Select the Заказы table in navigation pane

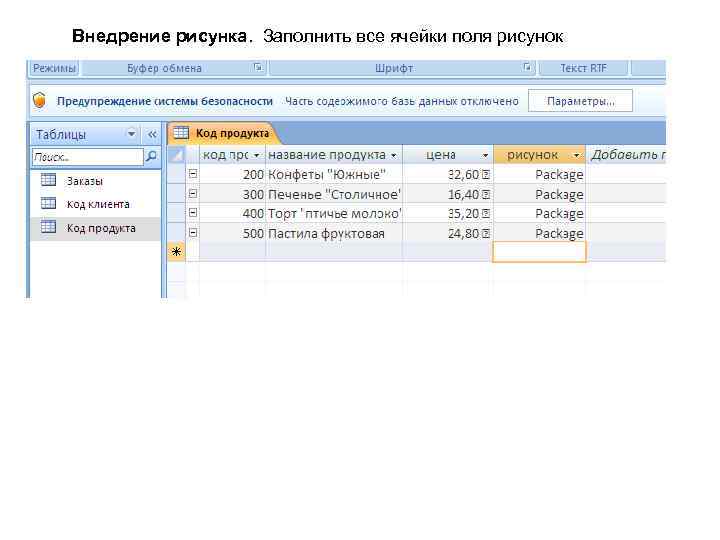pyautogui.click(x=95, y=181)
